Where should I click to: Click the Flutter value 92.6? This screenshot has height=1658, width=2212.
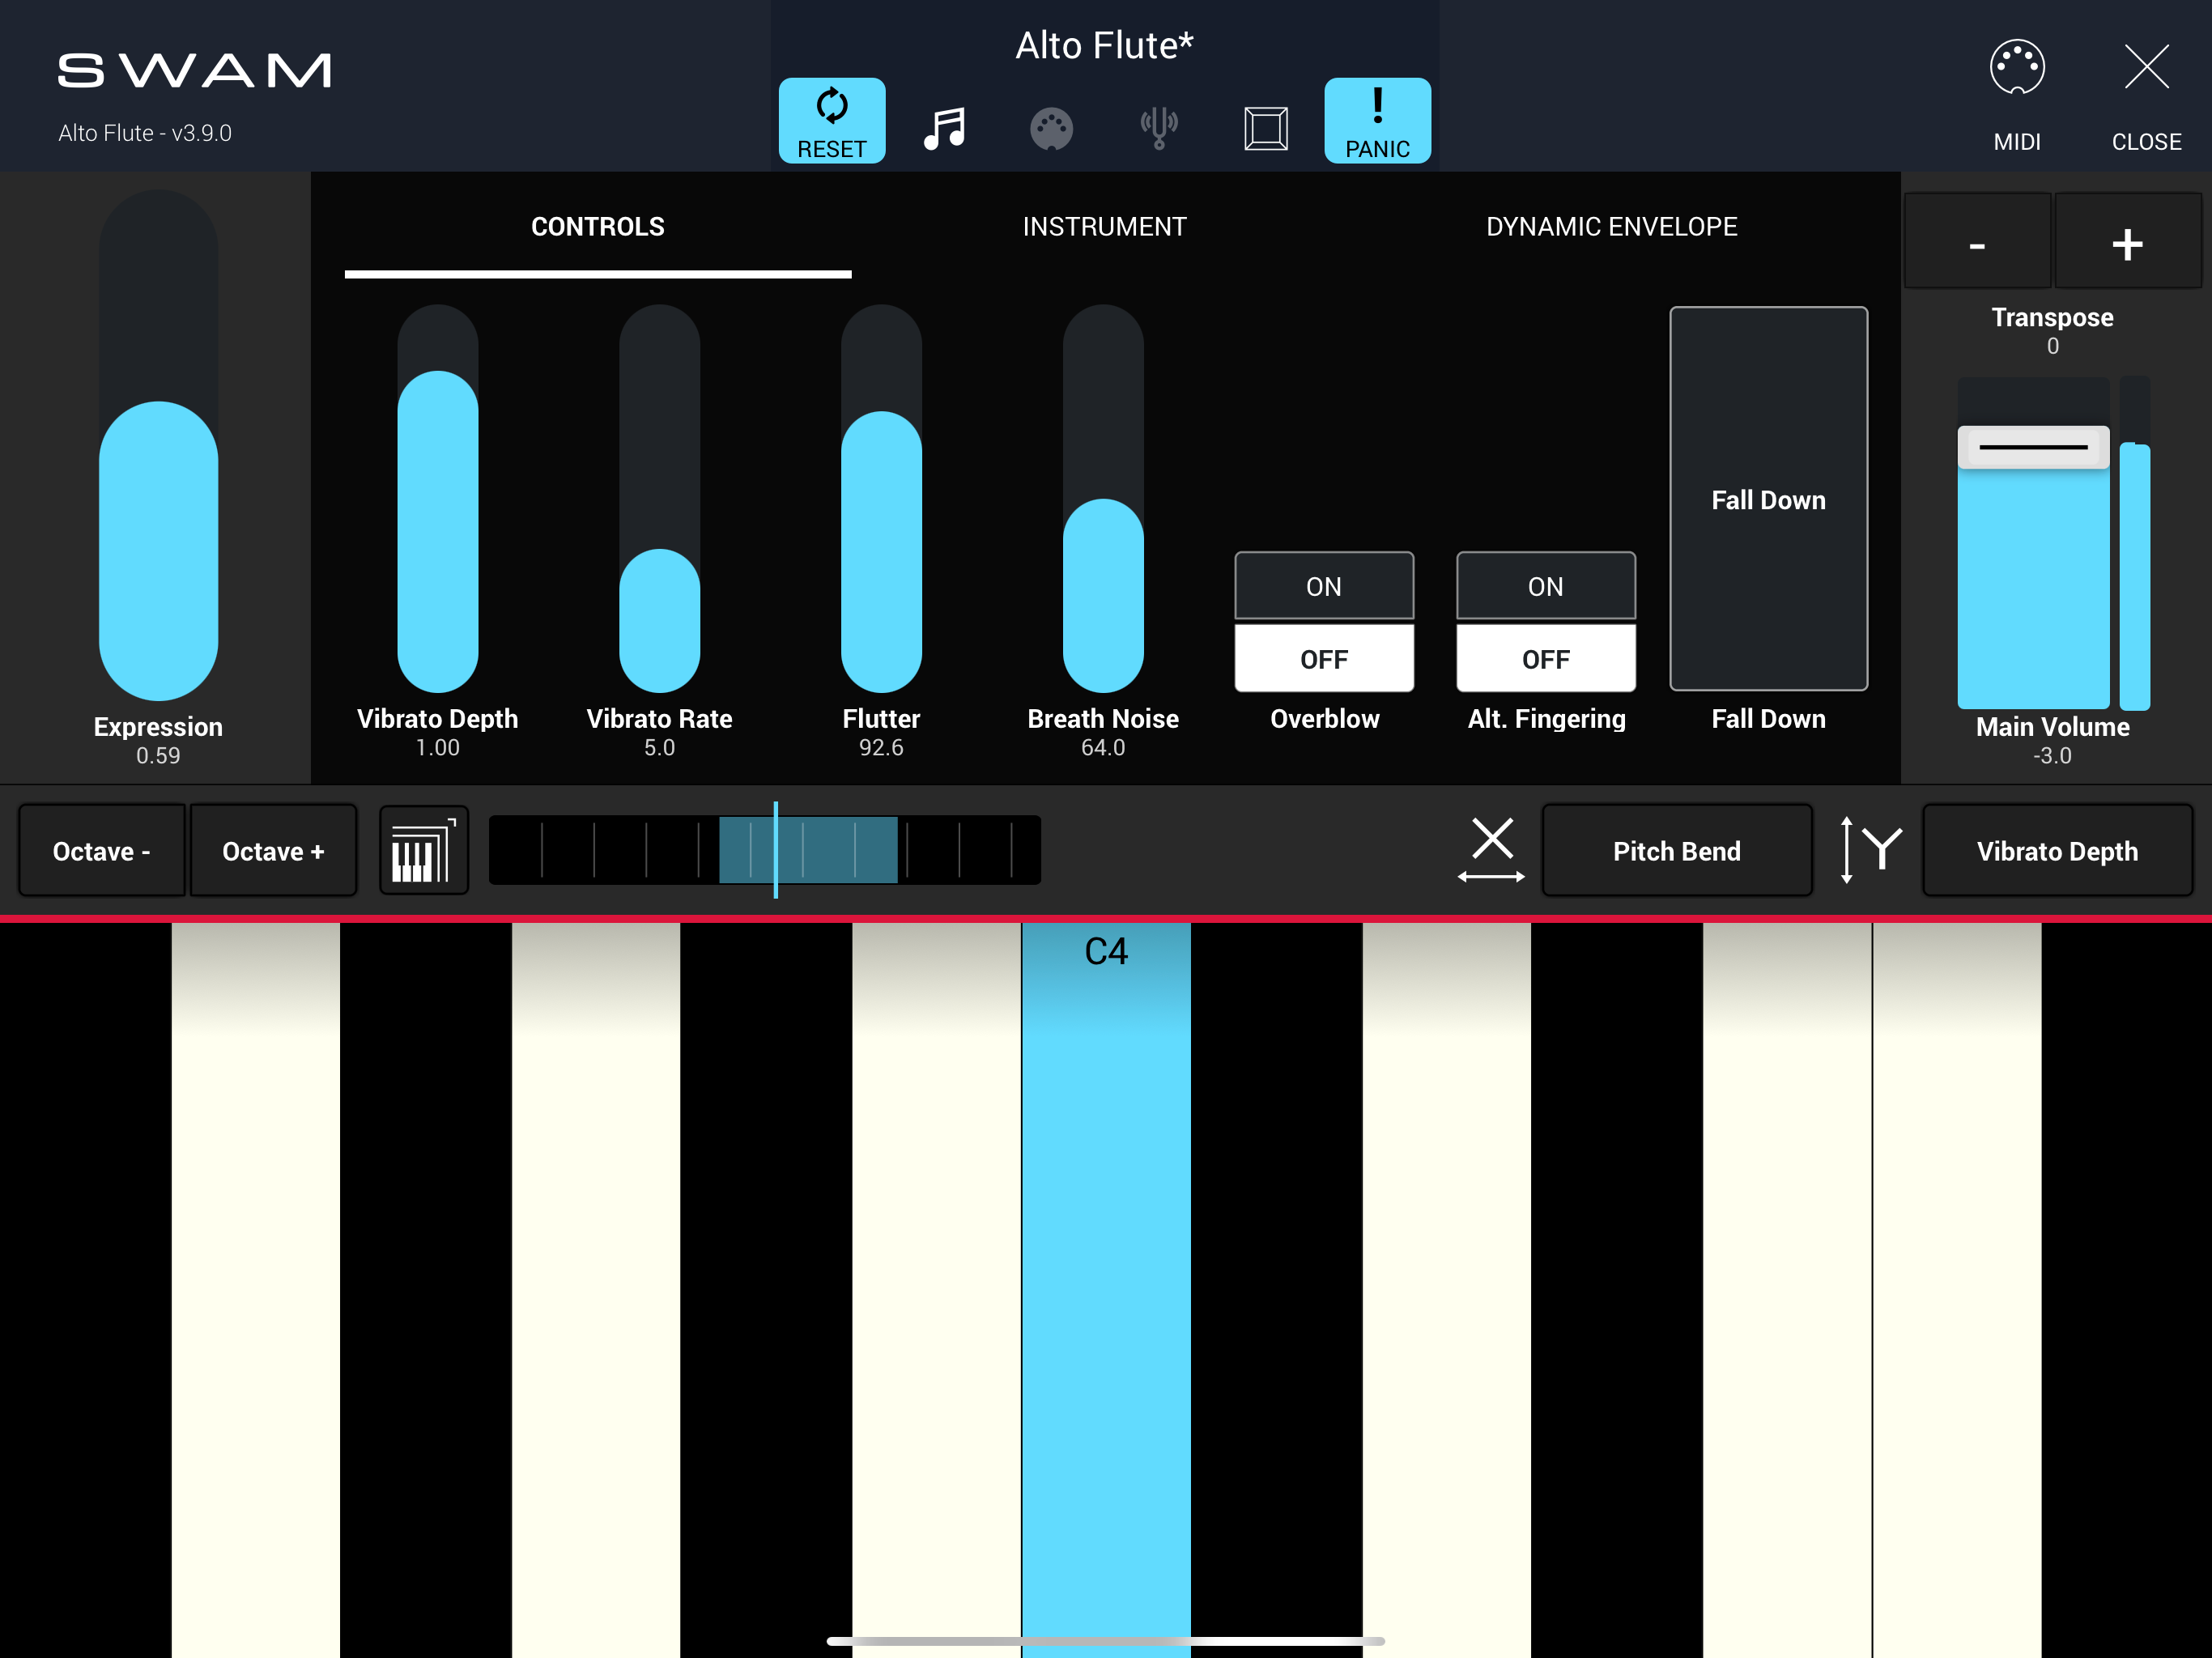881,747
